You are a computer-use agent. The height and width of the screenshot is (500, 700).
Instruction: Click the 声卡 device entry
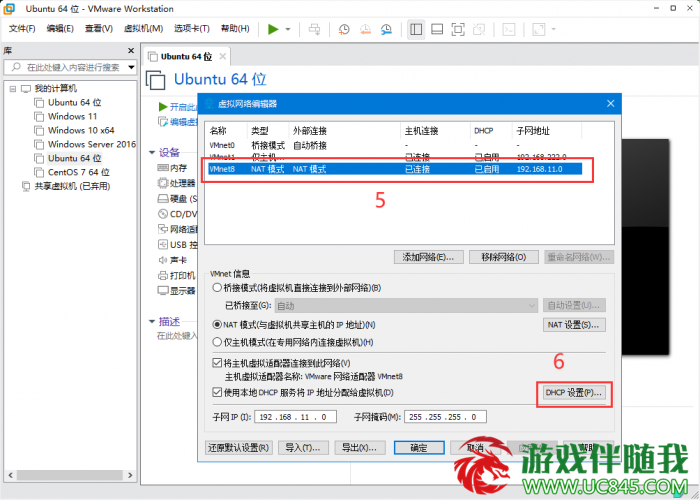point(172,260)
